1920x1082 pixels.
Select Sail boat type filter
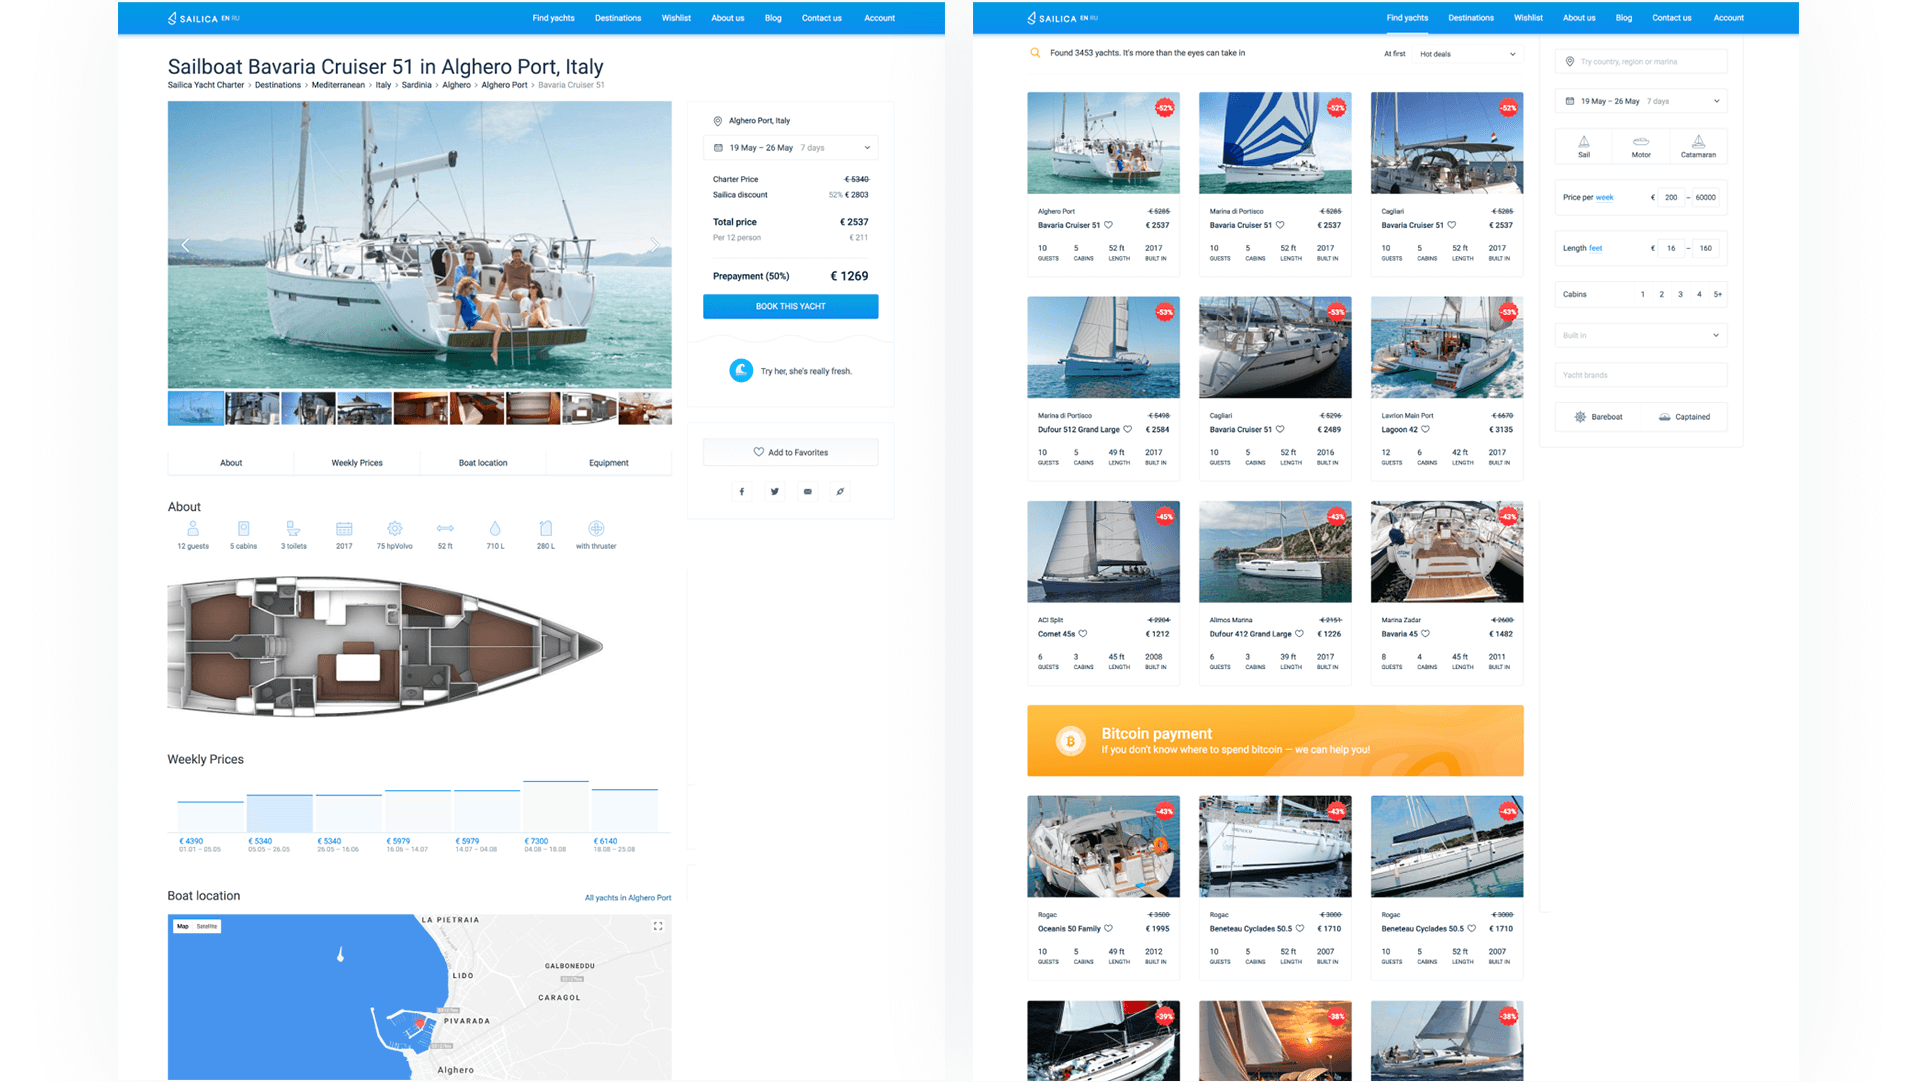[x=1583, y=146]
